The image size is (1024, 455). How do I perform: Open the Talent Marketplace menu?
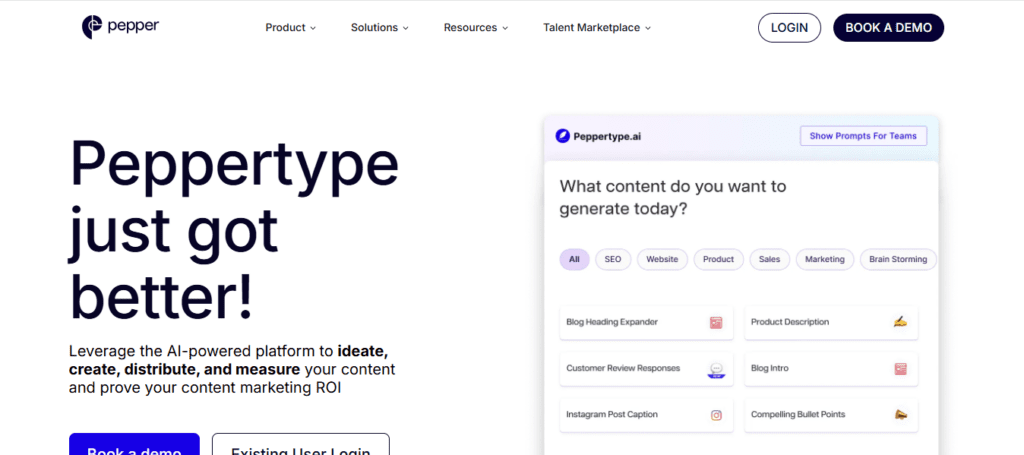click(596, 28)
